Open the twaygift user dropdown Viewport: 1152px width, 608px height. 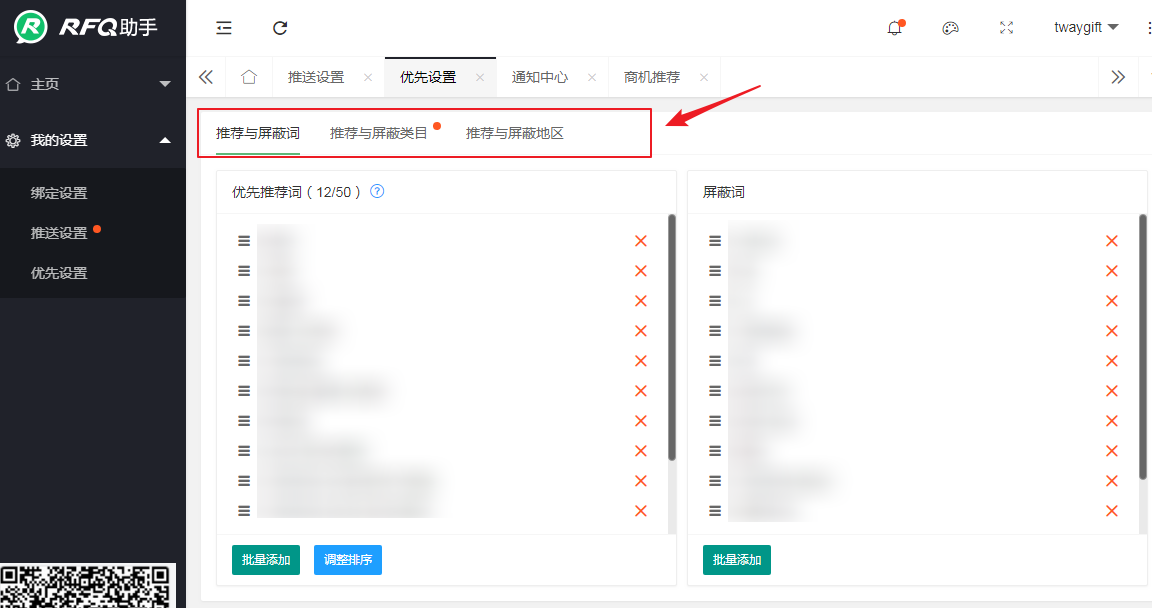point(1085,28)
